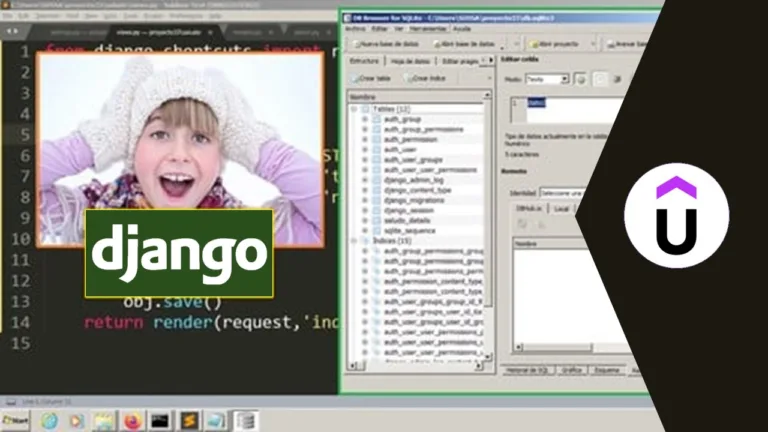This screenshot has height=432, width=768.
Task: Expand the auth_user table node
Action: coord(365,149)
